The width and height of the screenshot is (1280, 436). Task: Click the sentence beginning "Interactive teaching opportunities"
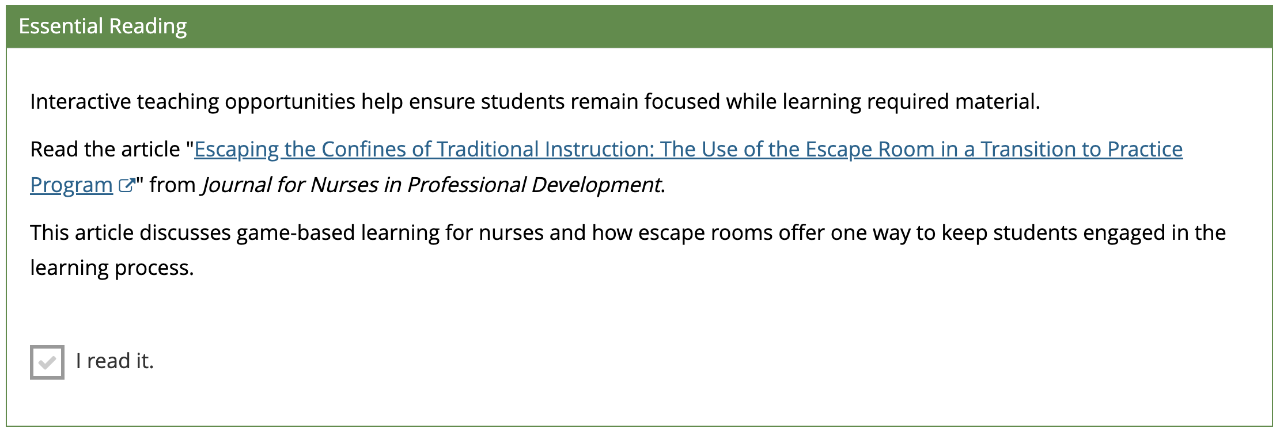coord(535,102)
